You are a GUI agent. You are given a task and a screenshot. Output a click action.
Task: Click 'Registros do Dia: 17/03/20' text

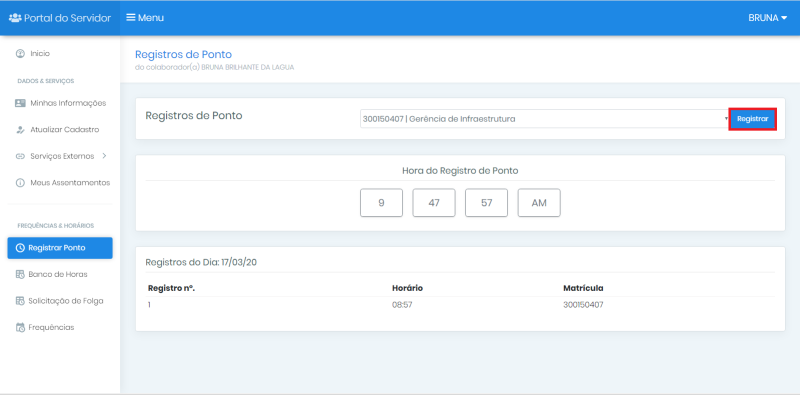click(201, 262)
